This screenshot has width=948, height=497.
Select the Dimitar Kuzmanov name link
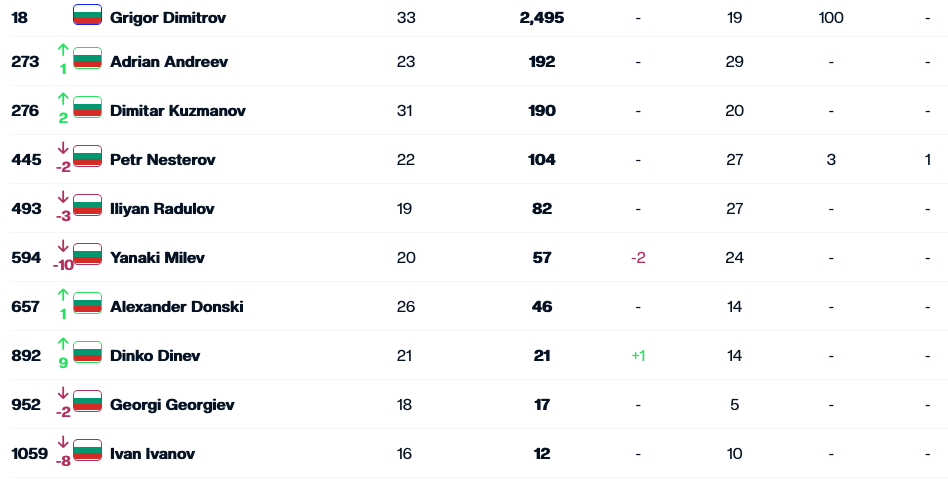(178, 111)
